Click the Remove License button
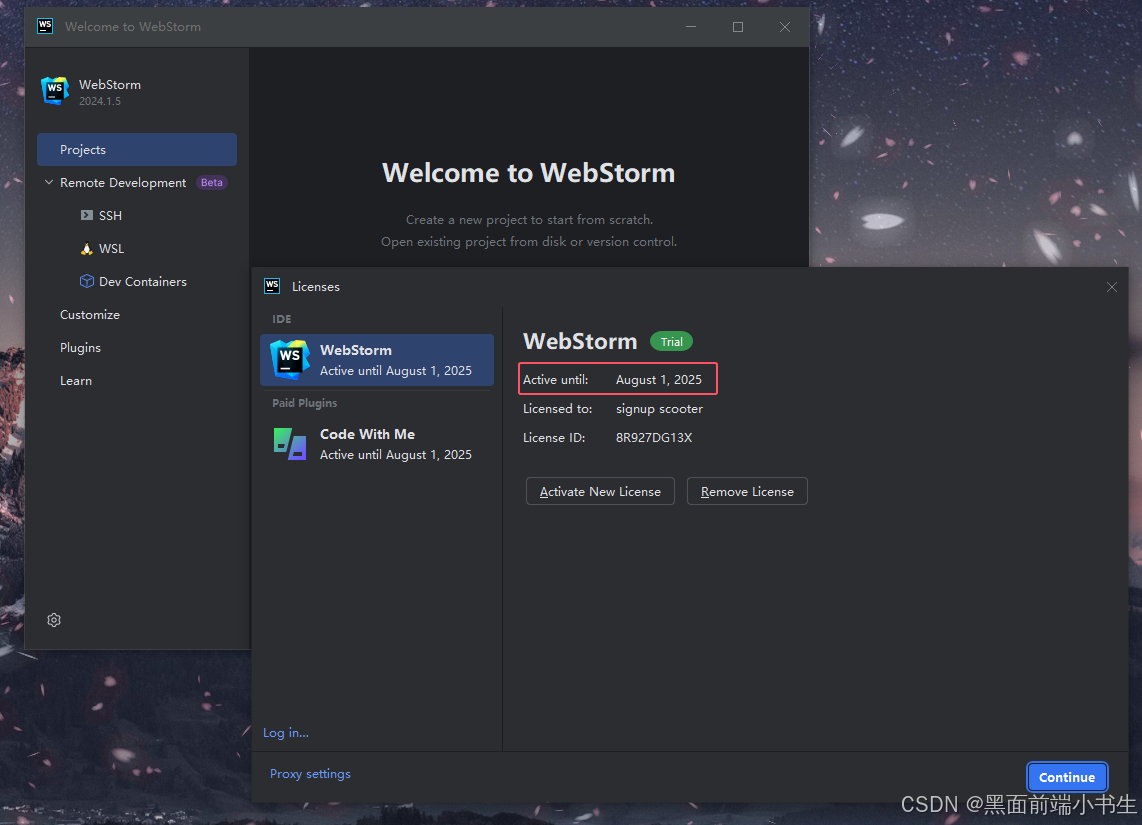The width and height of the screenshot is (1142, 825). click(x=747, y=492)
